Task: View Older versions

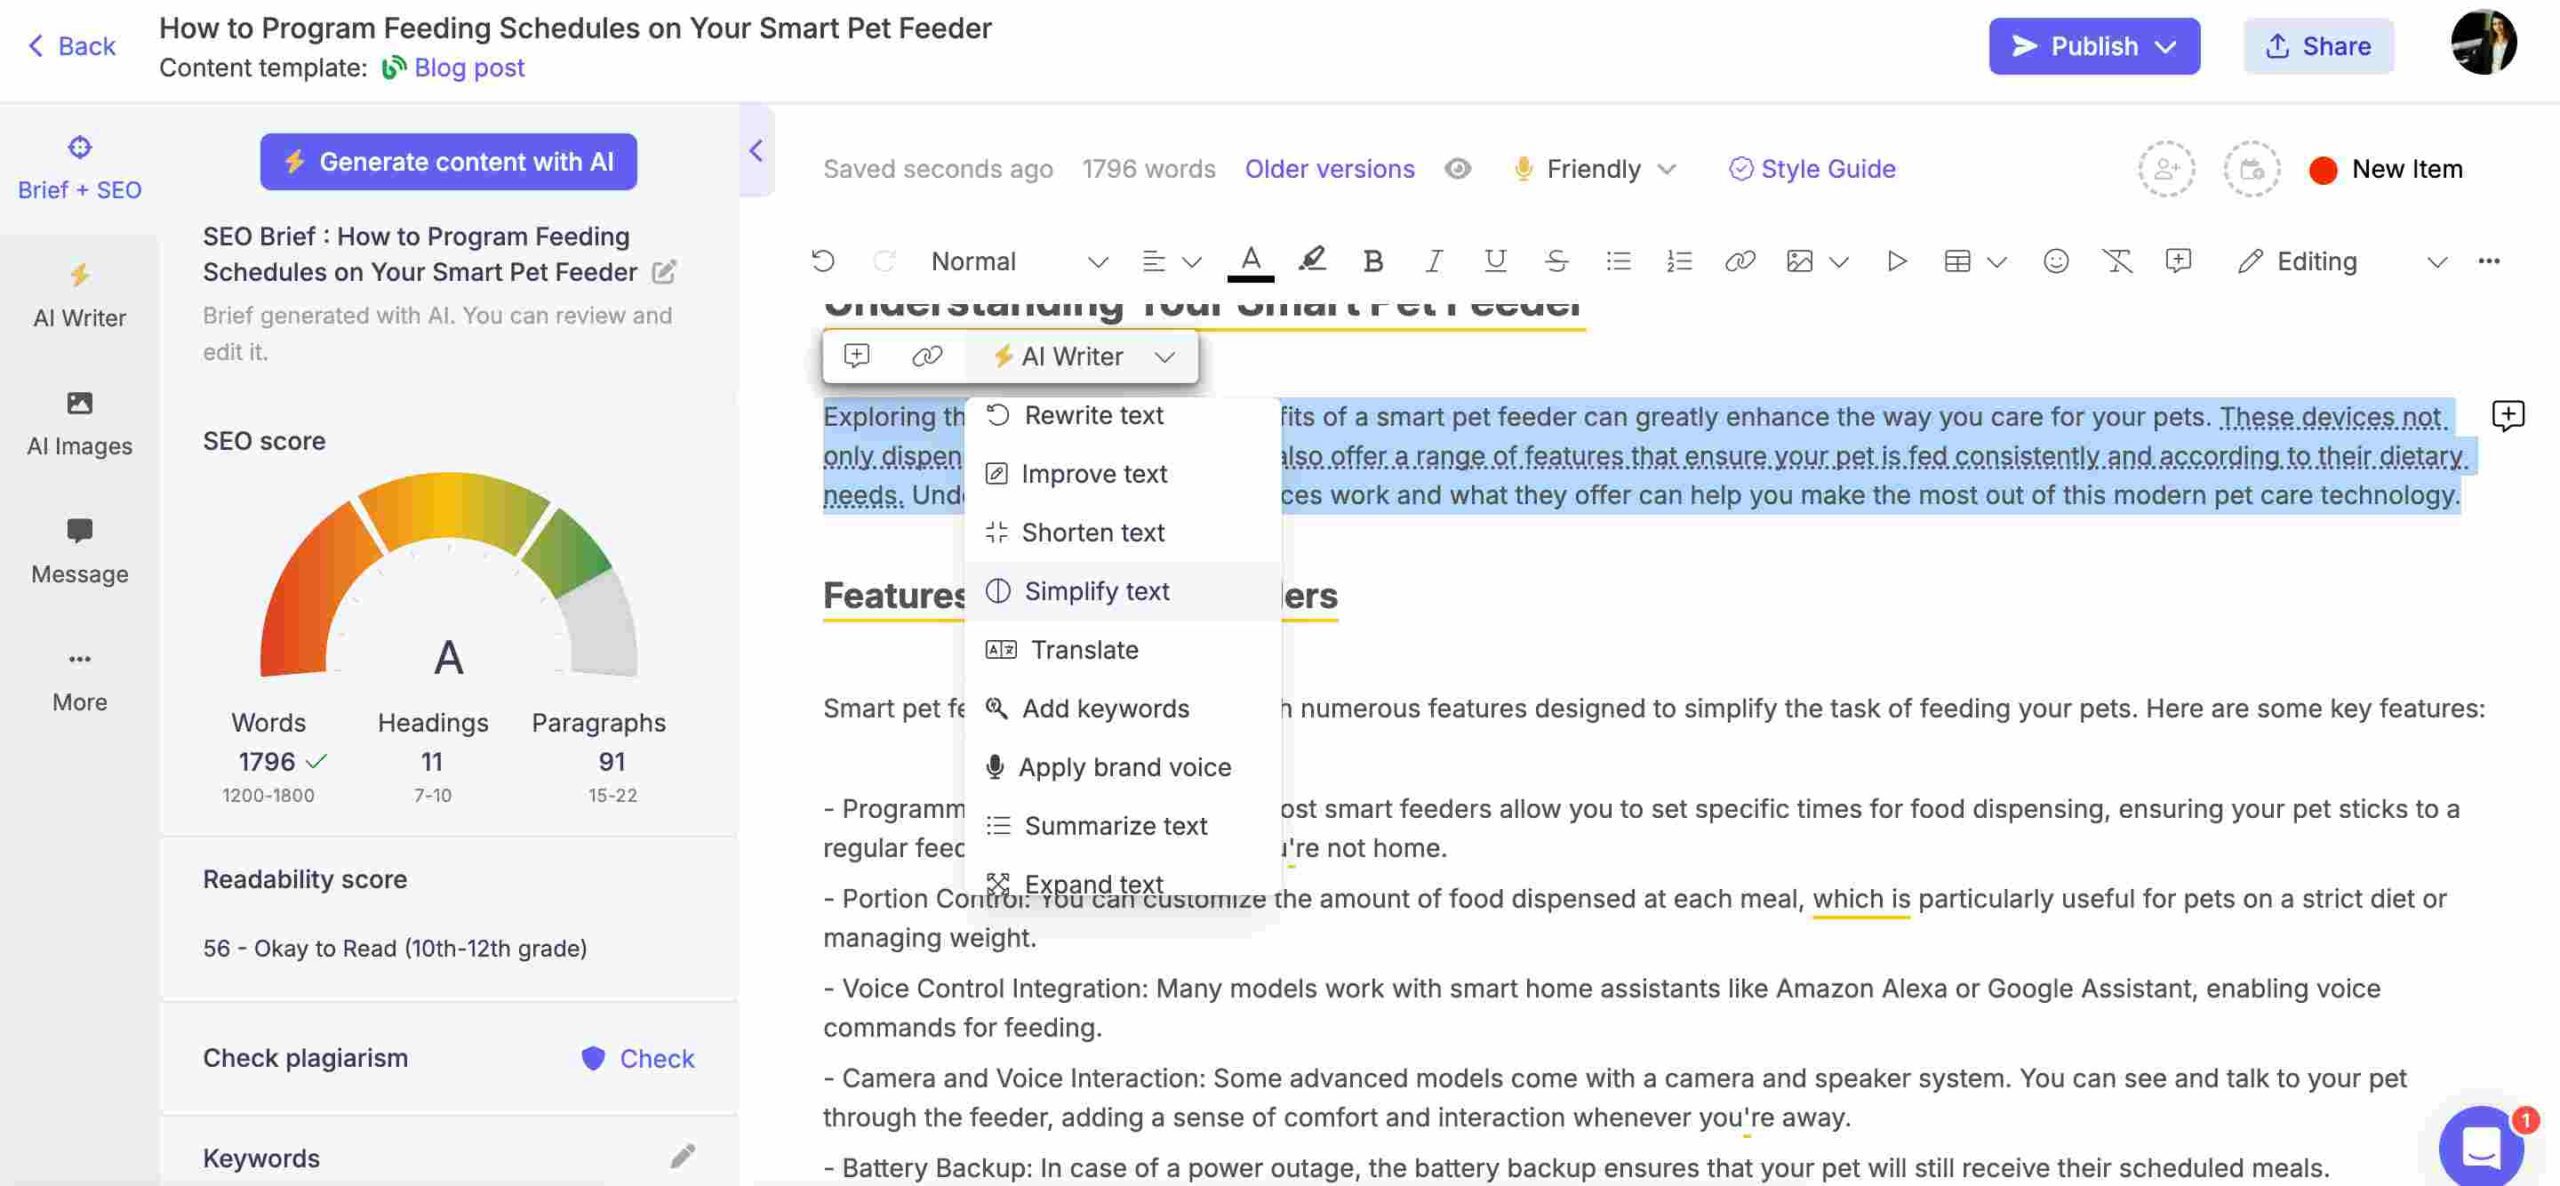Action: click(1329, 168)
